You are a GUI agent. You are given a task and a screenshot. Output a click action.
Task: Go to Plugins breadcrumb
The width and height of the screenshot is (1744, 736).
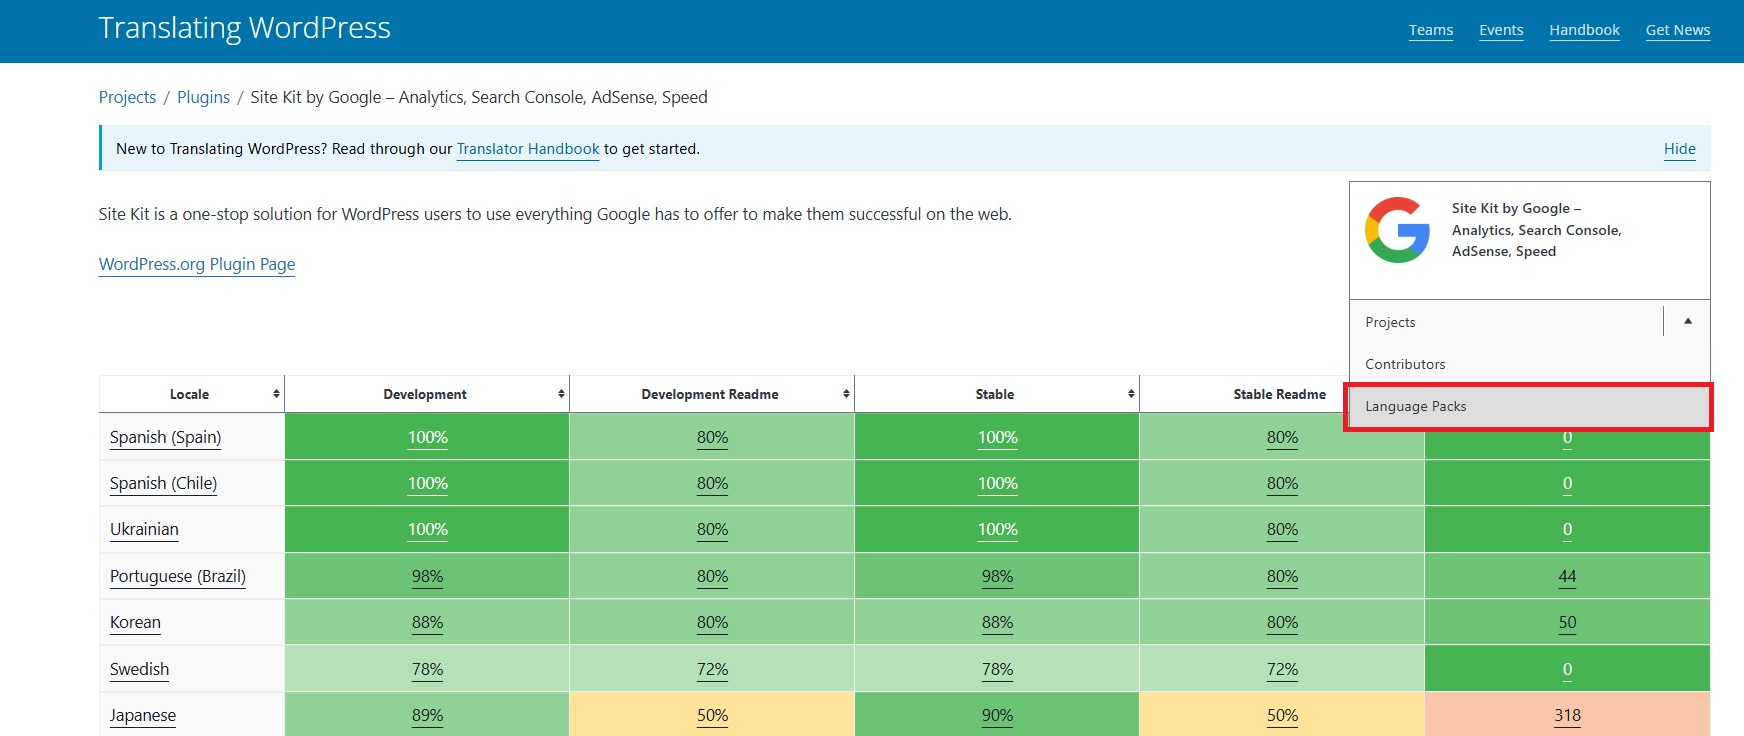(203, 97)
